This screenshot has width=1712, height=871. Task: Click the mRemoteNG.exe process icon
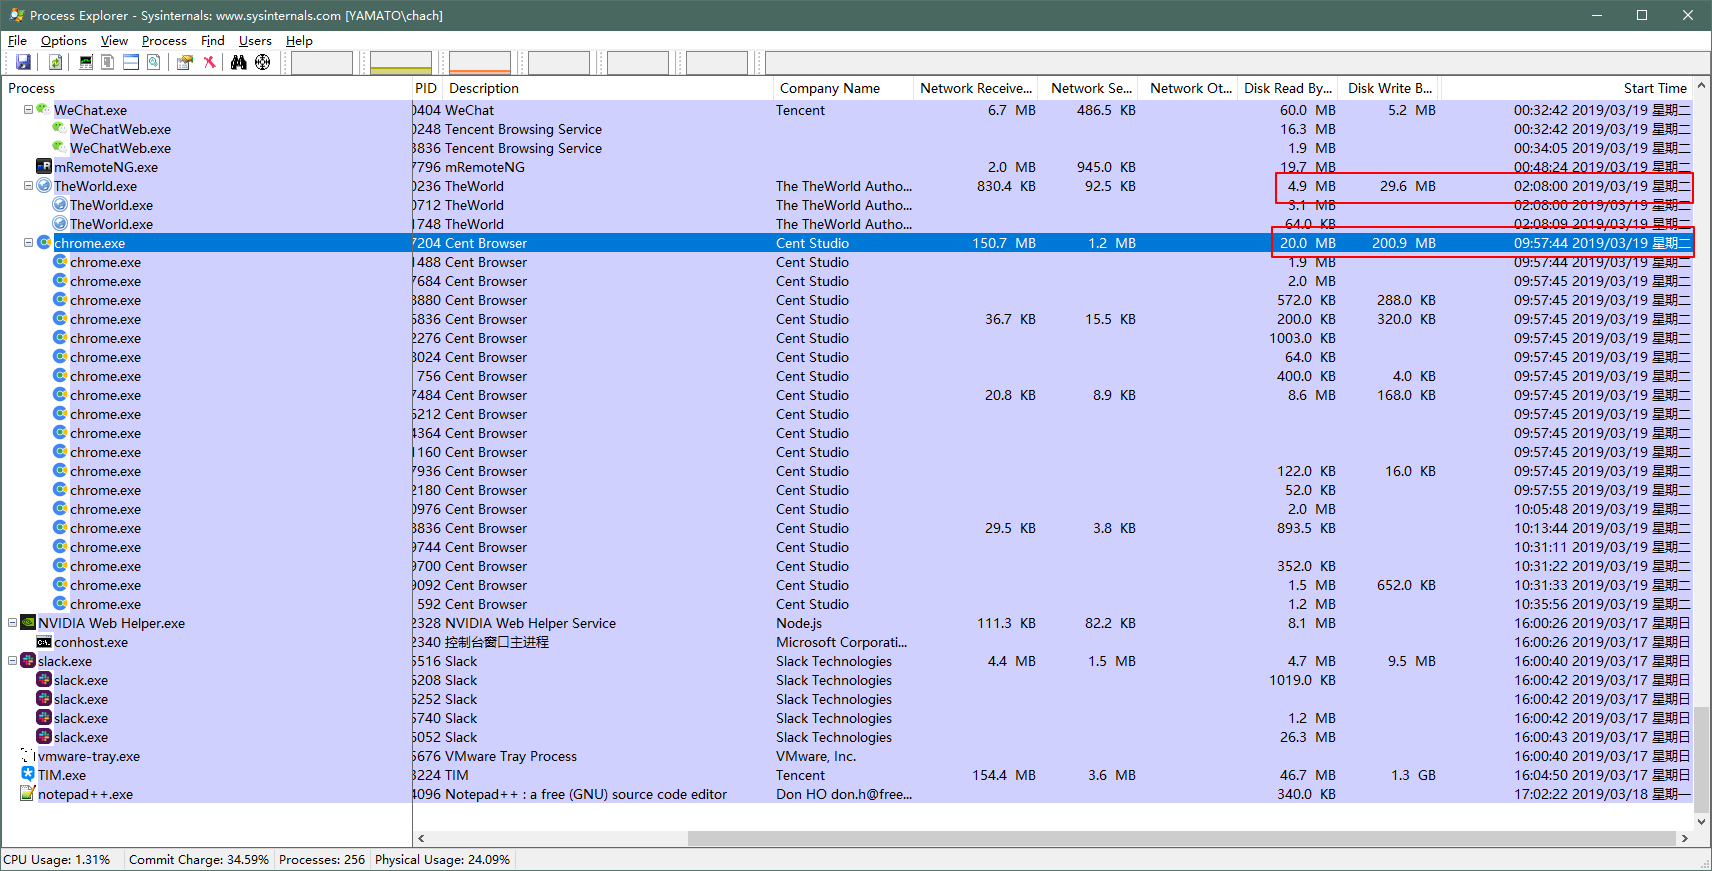(44, 166)
